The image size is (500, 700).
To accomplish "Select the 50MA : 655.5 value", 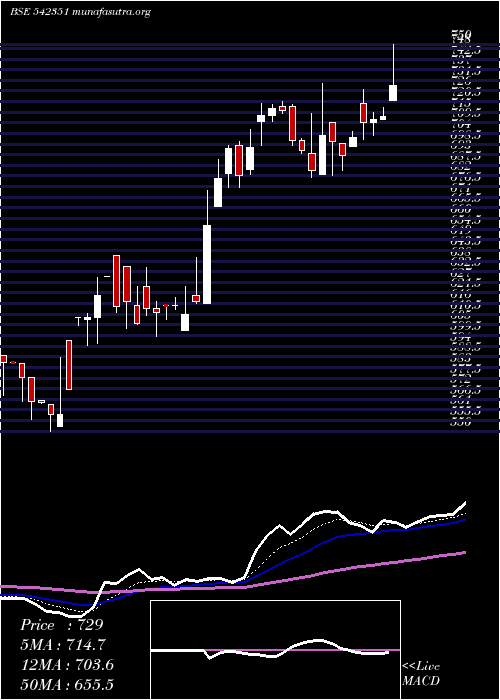I will tap(67, 685).
